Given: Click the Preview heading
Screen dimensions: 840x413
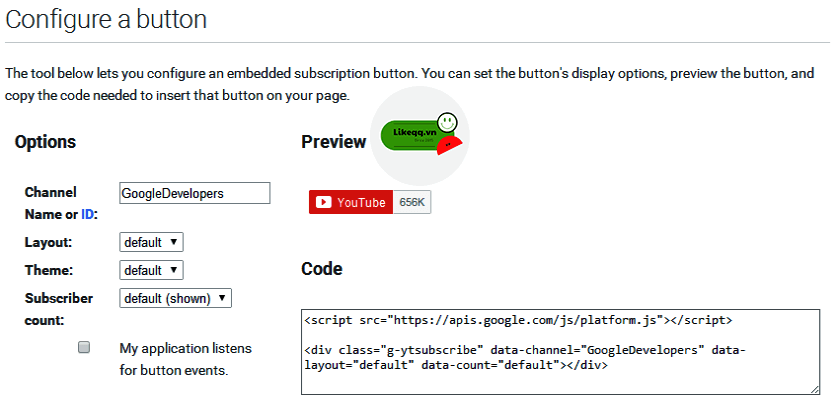Looking at the screenshot, I should [x=333, y=142].
